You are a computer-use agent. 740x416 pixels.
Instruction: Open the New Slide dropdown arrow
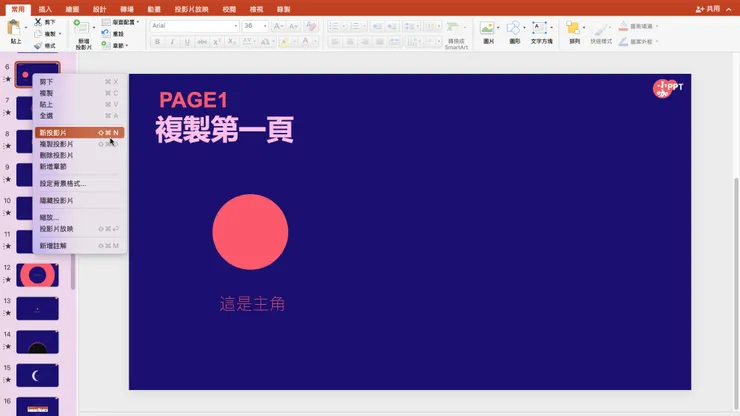pos(94,27)
